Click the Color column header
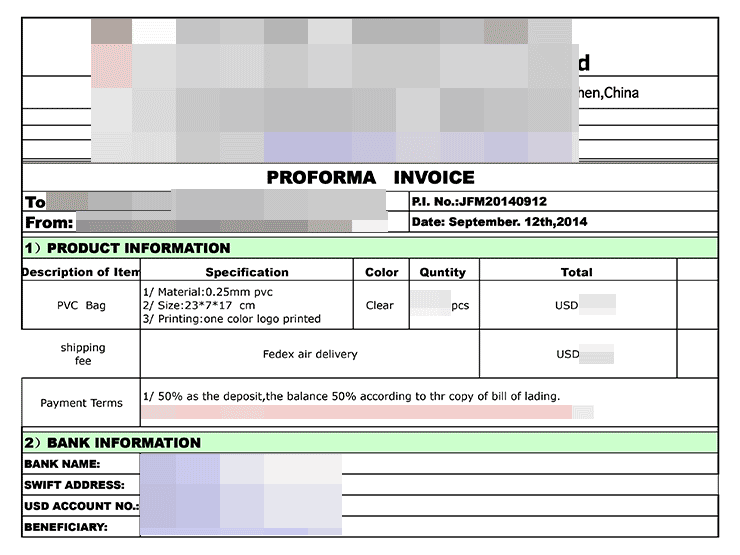This screenshot has height=555, width=740. (x=381, y=272)
